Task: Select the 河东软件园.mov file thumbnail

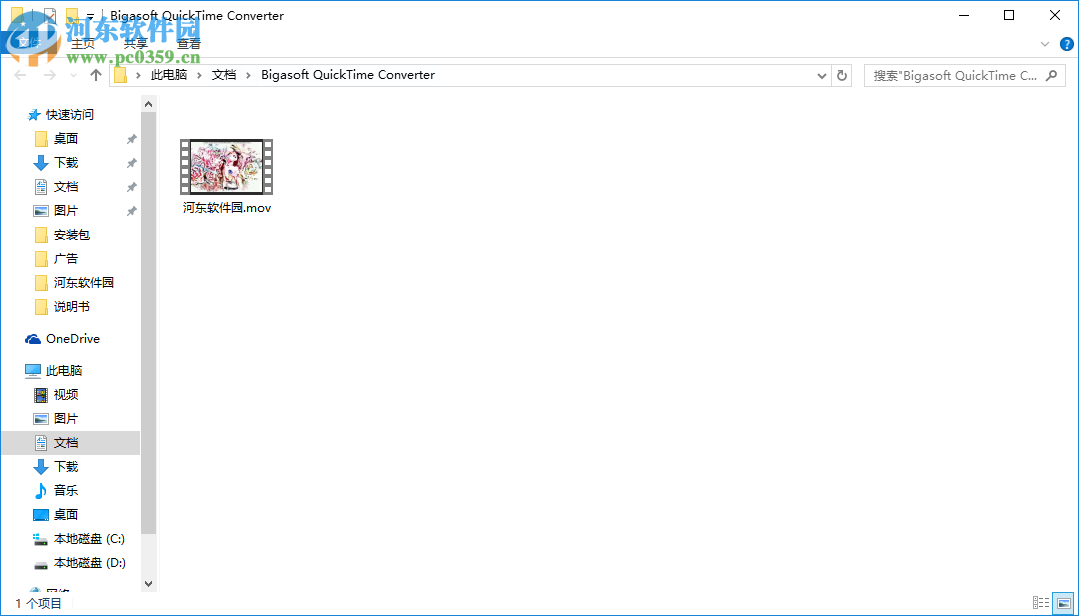Action: tap(226, 166)
